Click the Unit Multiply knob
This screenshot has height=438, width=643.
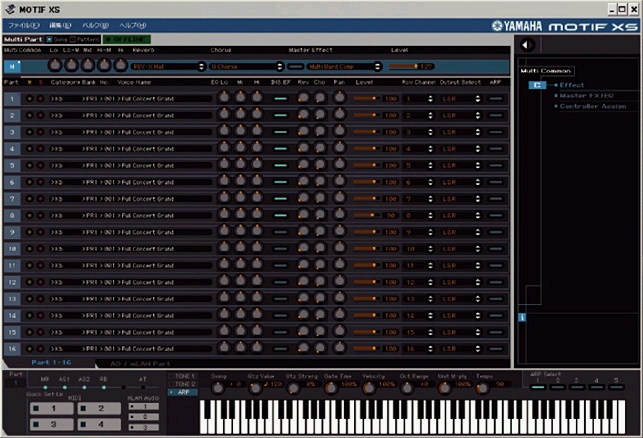click(445, 388)
